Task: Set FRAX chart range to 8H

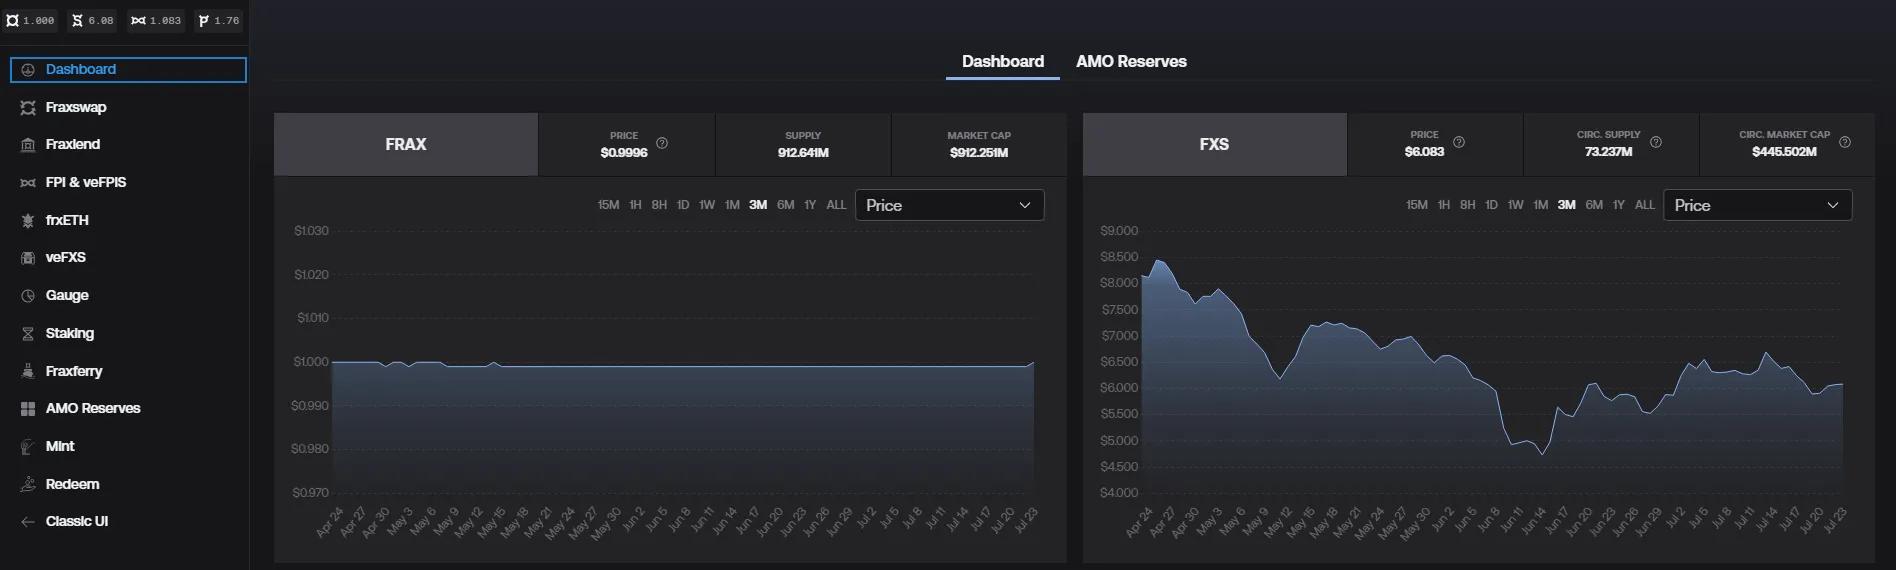Action: coord(659,205)
